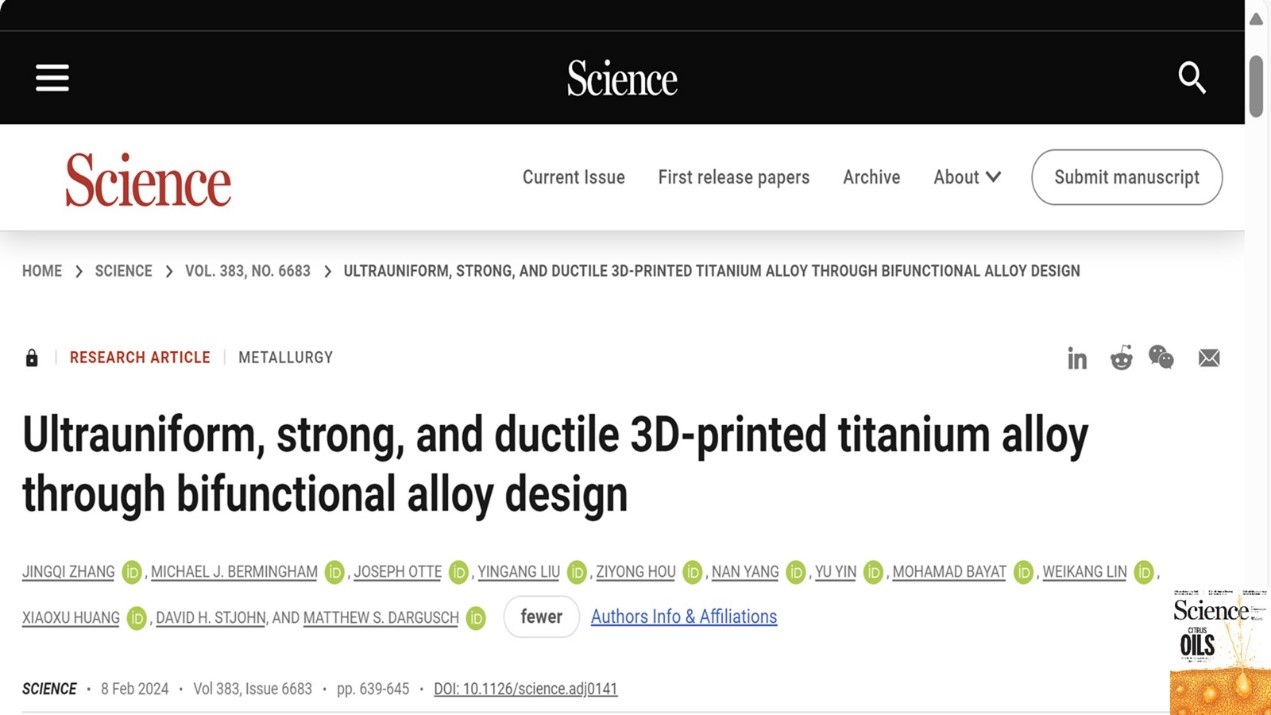Viewport: 1271px width, 715px height.
Task: Open the Archive menu item
Action: [x=871, y=177]
